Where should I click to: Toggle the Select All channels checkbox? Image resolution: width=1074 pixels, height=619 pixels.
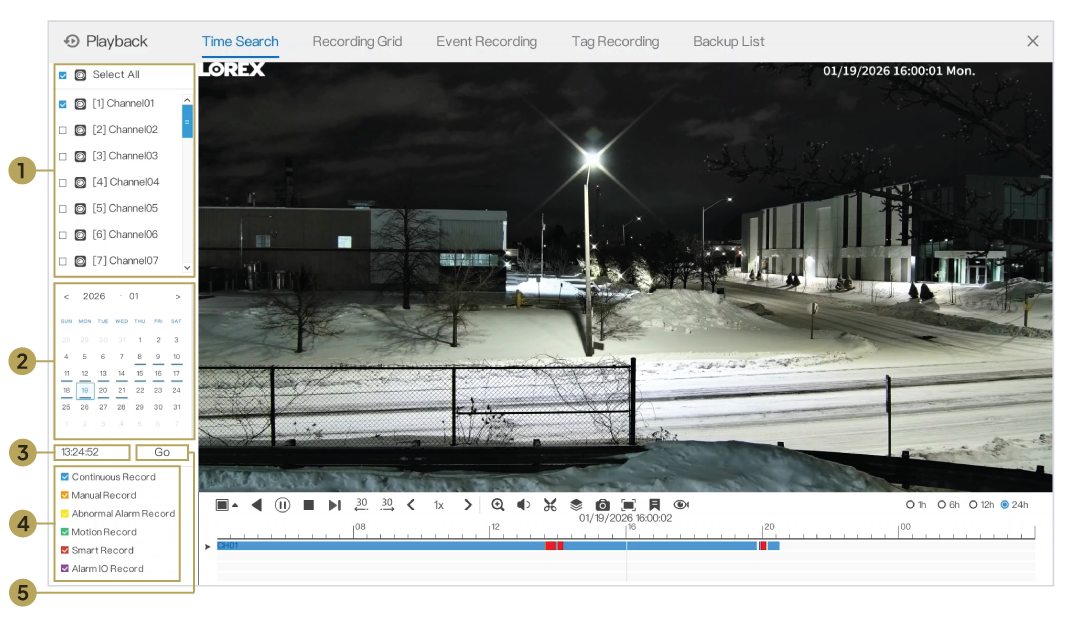coord(63,75)
